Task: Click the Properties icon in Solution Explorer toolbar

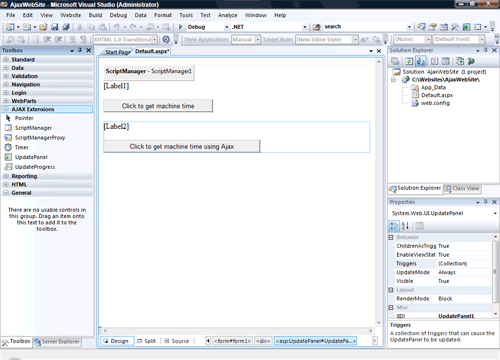Action: pos(395,61)
